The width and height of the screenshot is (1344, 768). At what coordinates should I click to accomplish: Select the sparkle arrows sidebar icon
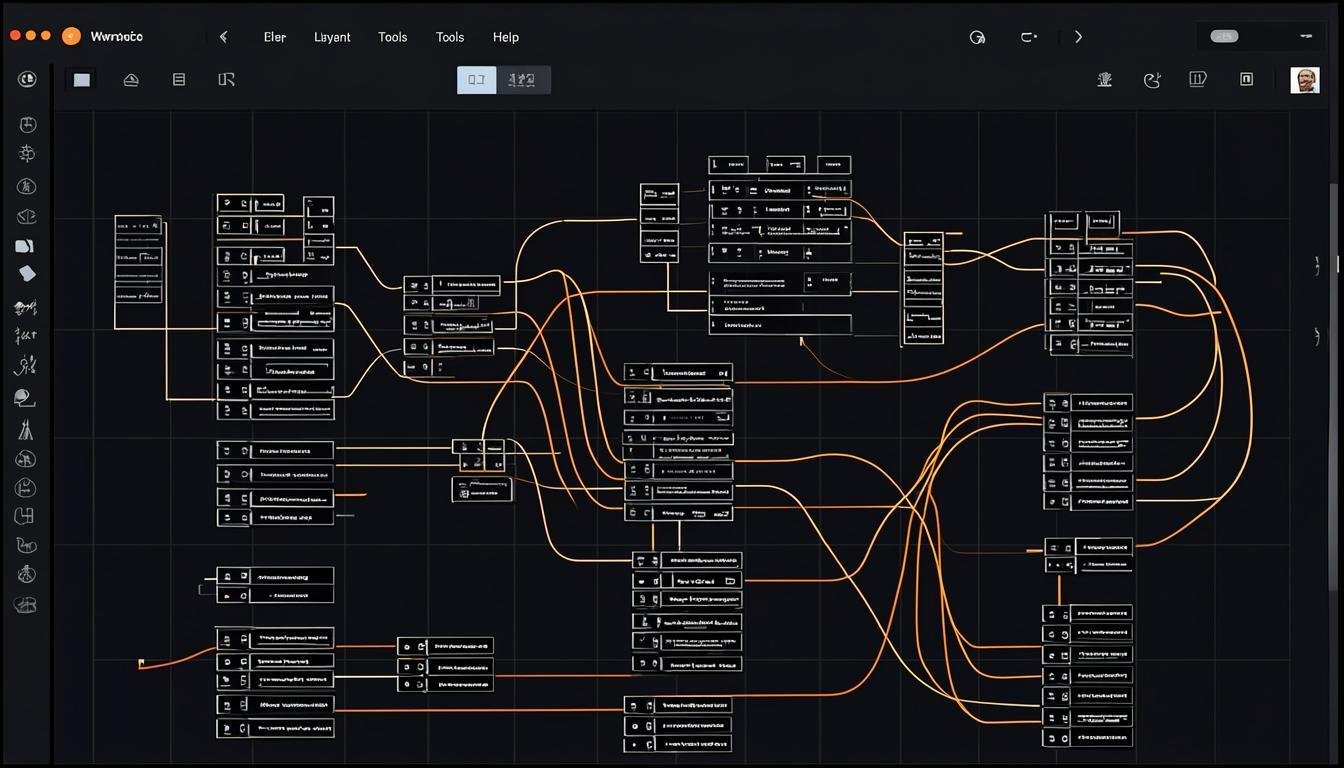pos(26,336)
